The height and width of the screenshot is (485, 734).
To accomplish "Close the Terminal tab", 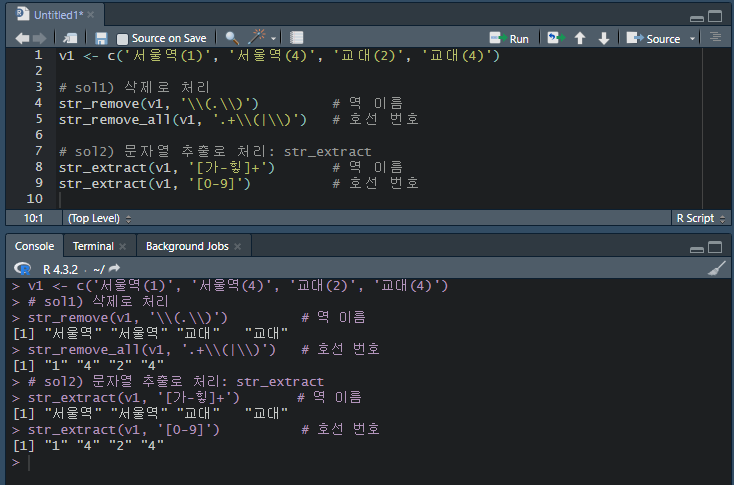I will click(x=123, y=246).
